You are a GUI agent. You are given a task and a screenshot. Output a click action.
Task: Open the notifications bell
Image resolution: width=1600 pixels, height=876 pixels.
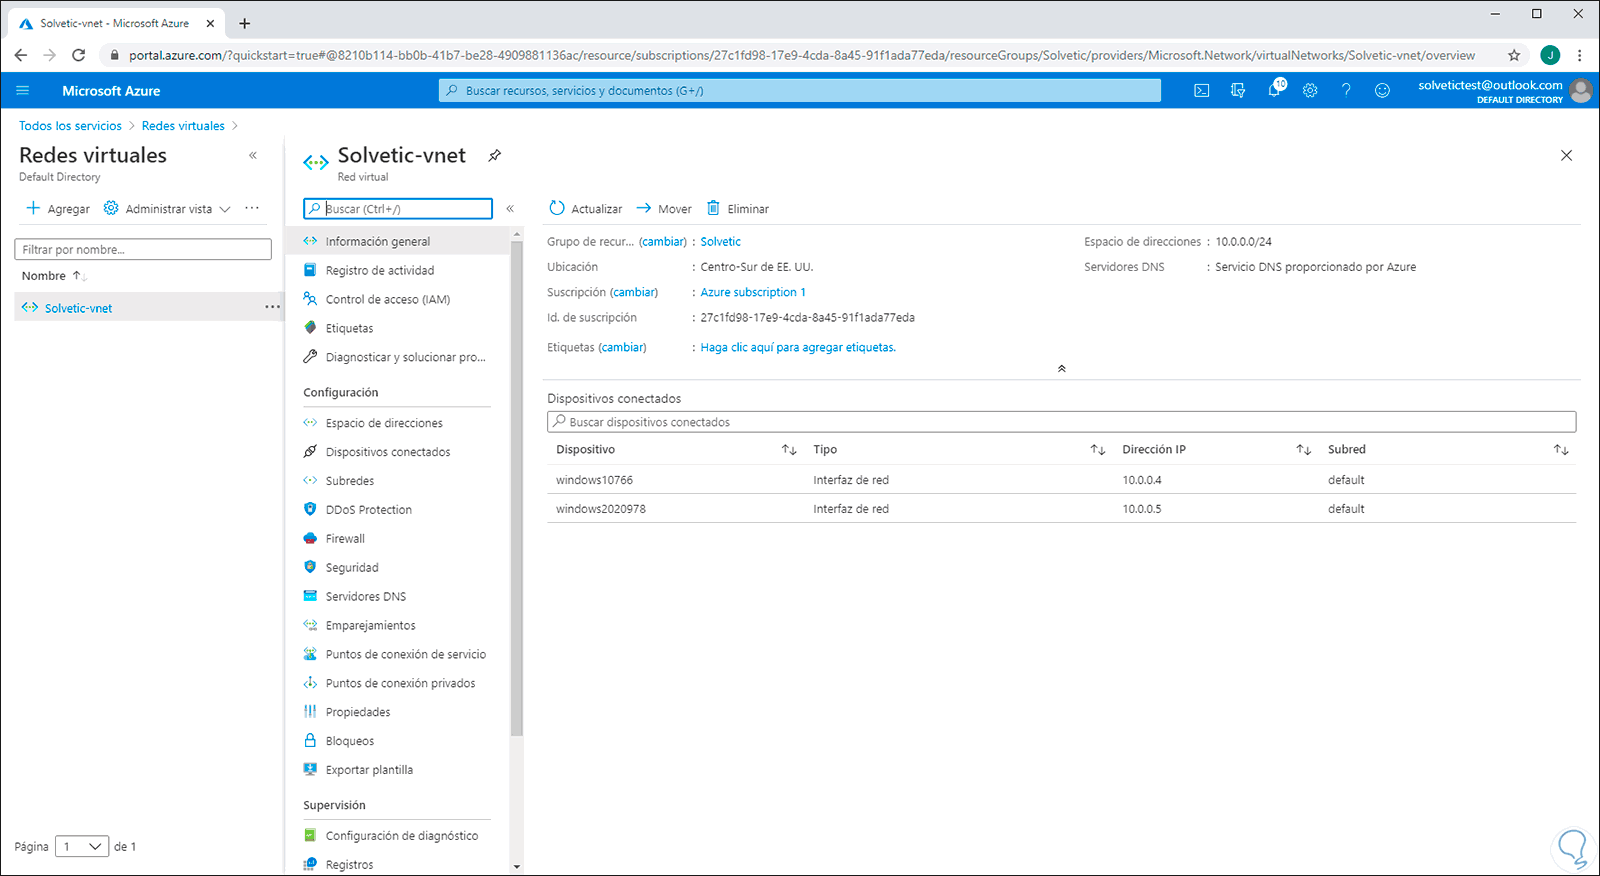1274,90
